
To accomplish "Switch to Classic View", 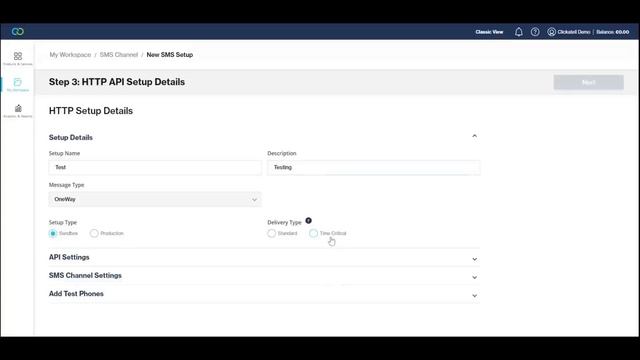I will pyautogui.click(x=489, y=32).
